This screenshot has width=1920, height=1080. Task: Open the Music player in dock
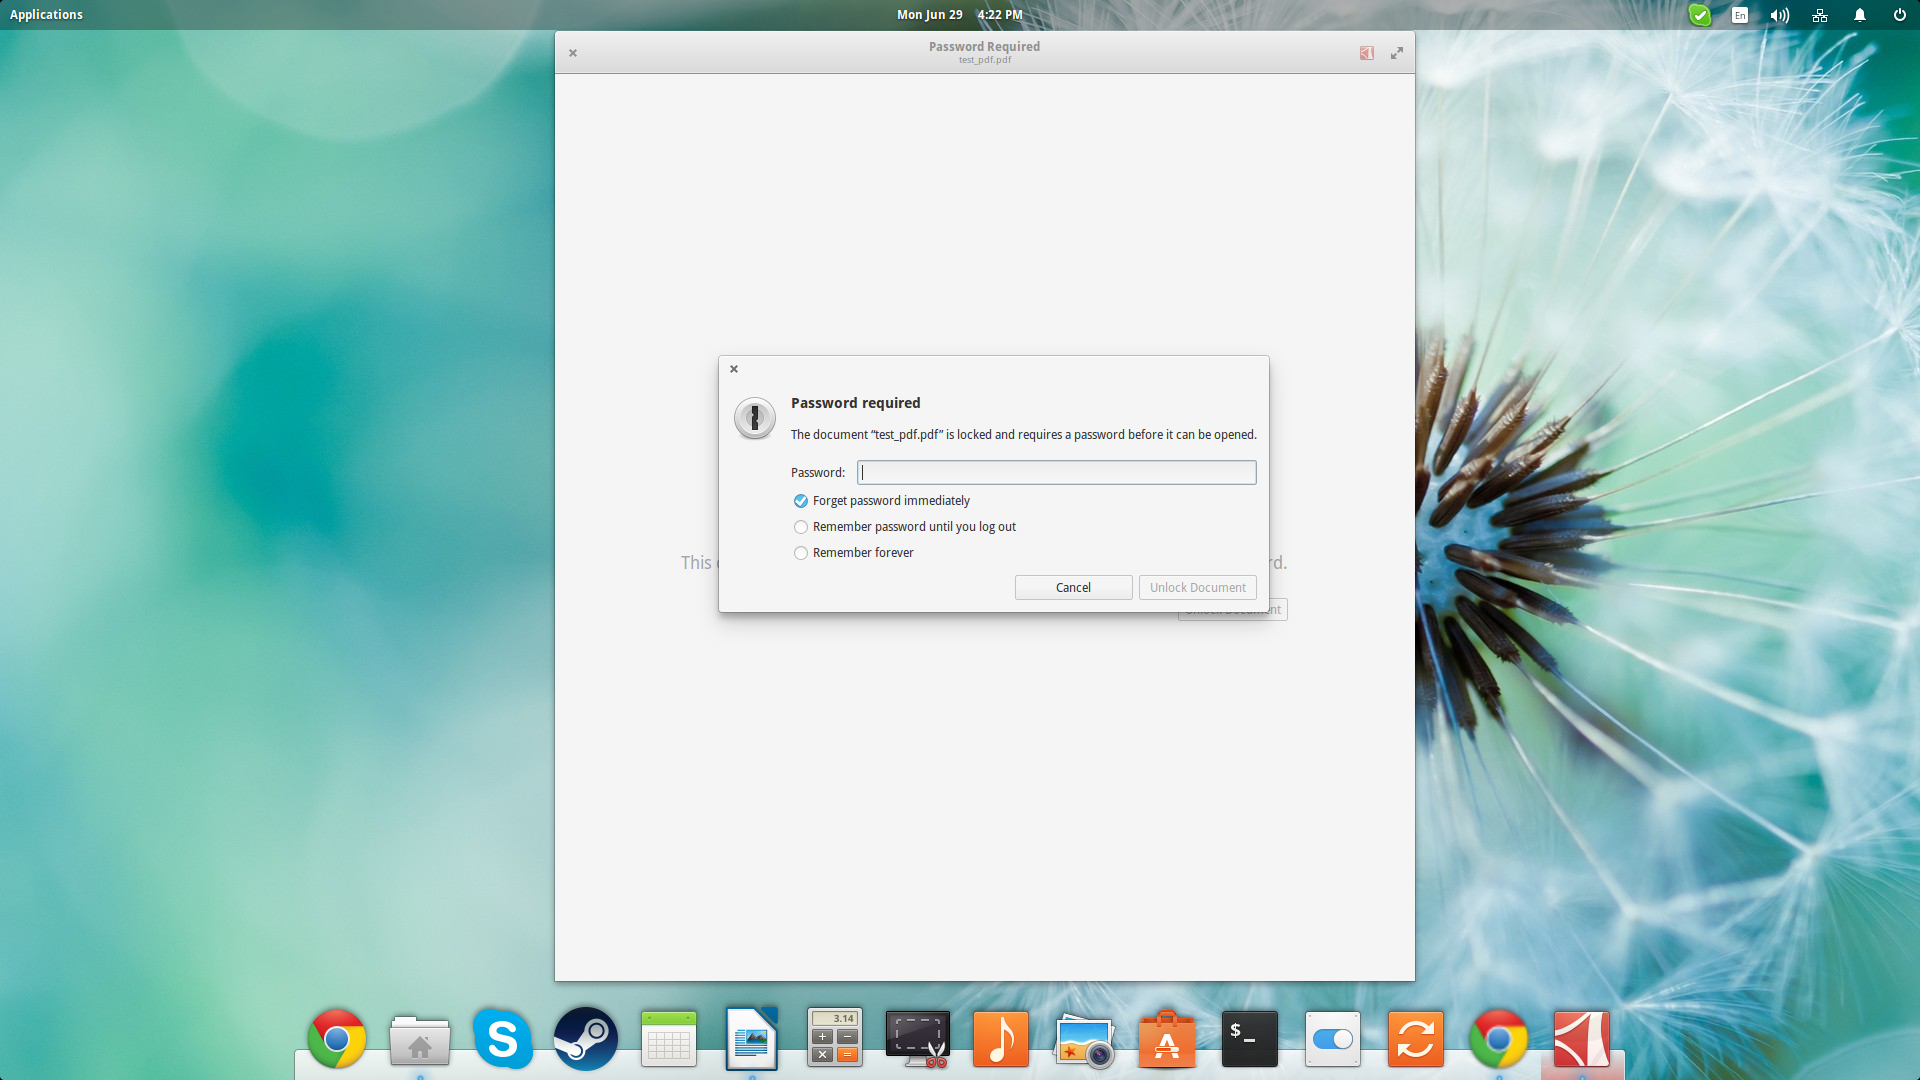pyautogui.click(x=1000, y=1039)
